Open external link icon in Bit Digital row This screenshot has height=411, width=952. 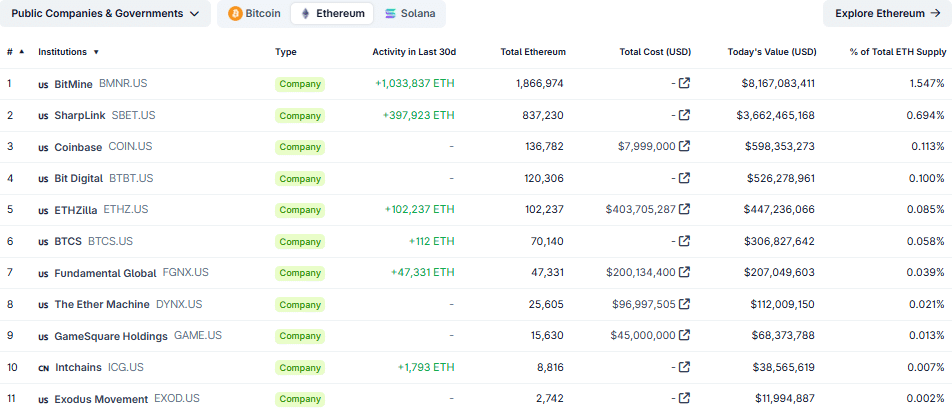point(684,178)
